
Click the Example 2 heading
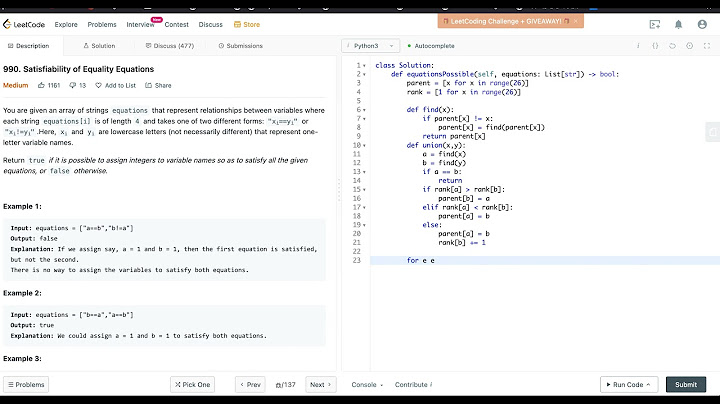22,293
